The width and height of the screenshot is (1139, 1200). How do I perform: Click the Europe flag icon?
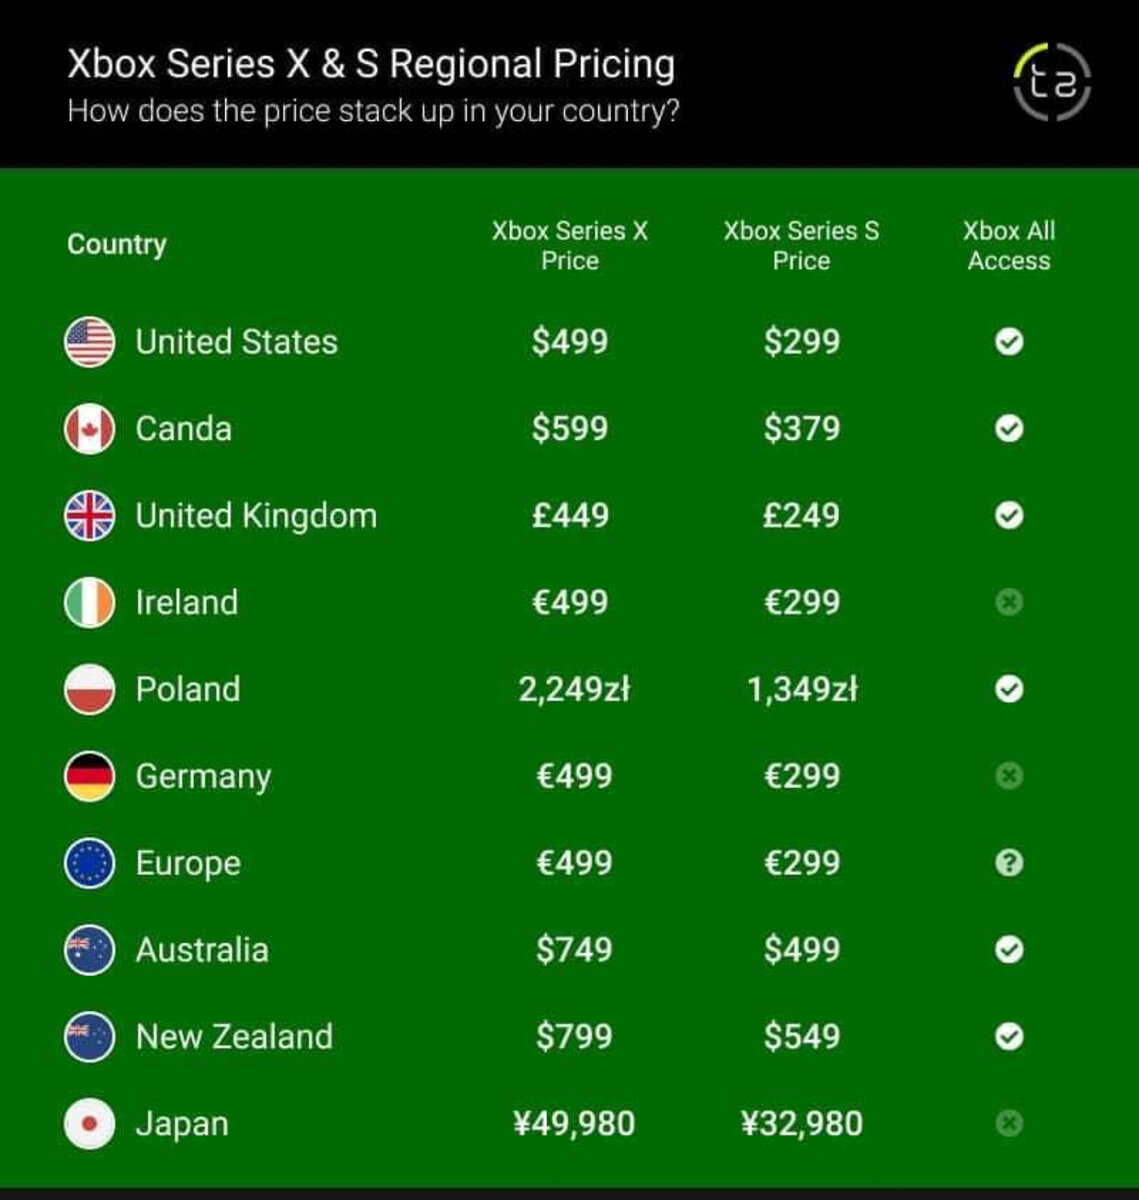(x=89, y=864)
